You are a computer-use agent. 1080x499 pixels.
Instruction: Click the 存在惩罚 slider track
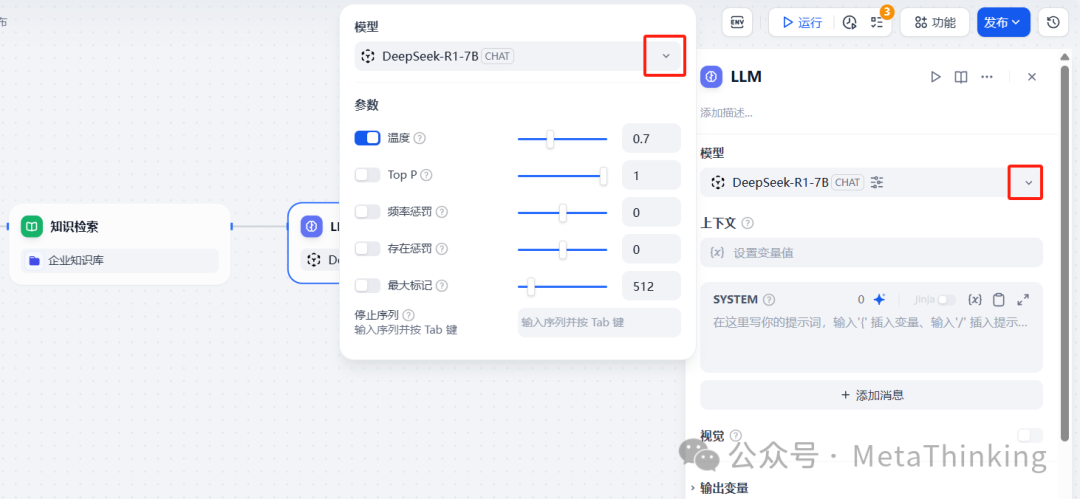pyautogui.click(x=562, y=249)
